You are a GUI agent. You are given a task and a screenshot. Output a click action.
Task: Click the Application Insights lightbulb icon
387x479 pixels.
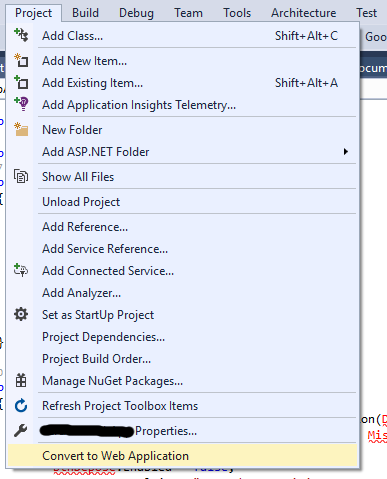21,104
